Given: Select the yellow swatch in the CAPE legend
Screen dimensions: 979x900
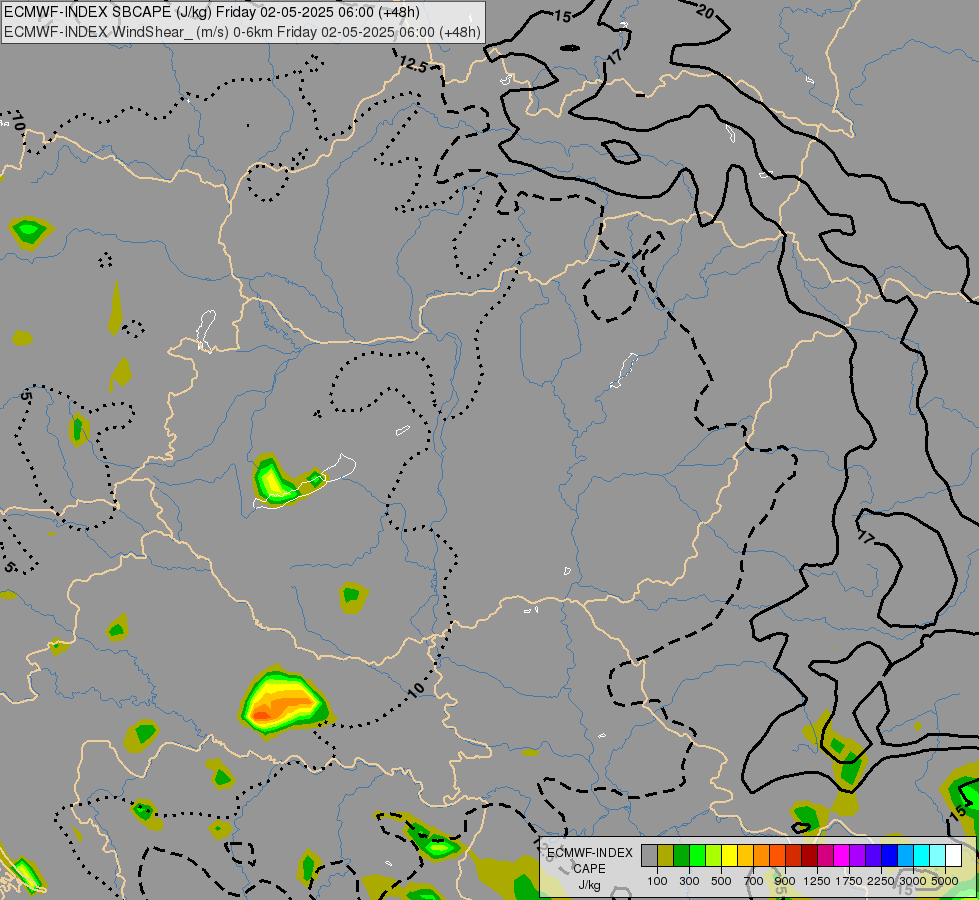Looking at the screenshot, I should coord(729,856).
